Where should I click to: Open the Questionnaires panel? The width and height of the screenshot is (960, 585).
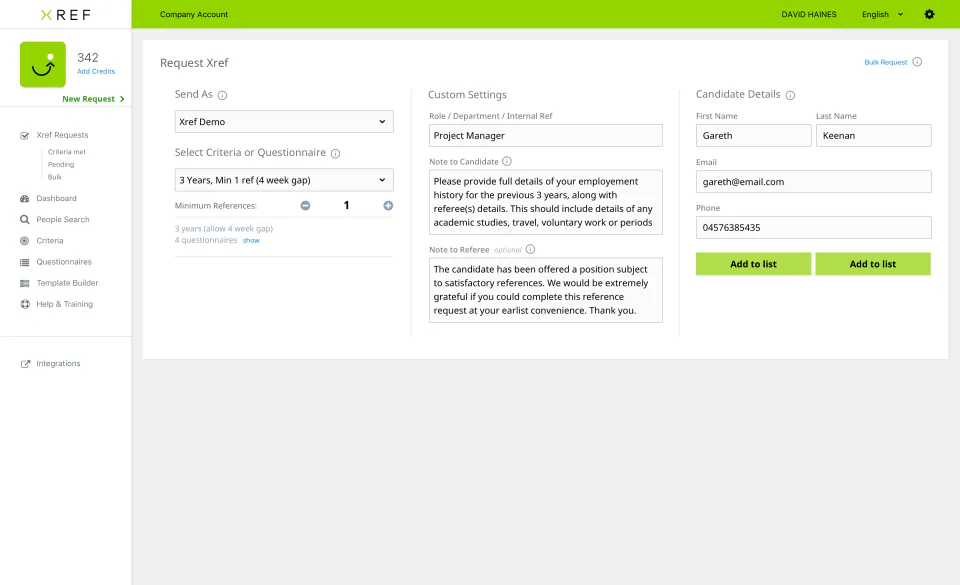(x=64, y=261)
